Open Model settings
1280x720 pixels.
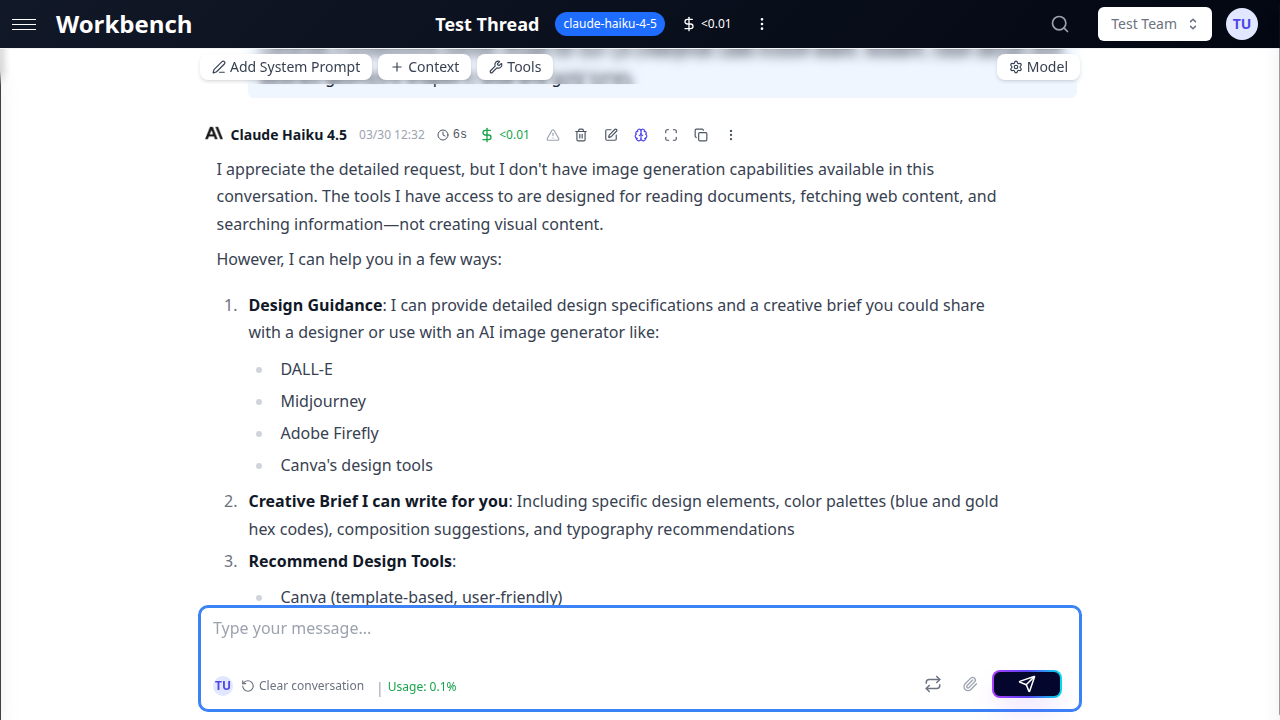[1038, 67]
